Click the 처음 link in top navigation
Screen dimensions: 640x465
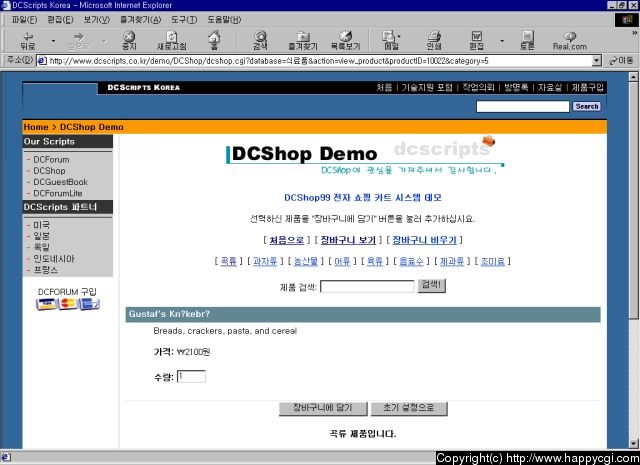pyautogui.click(x=384, y=87)
